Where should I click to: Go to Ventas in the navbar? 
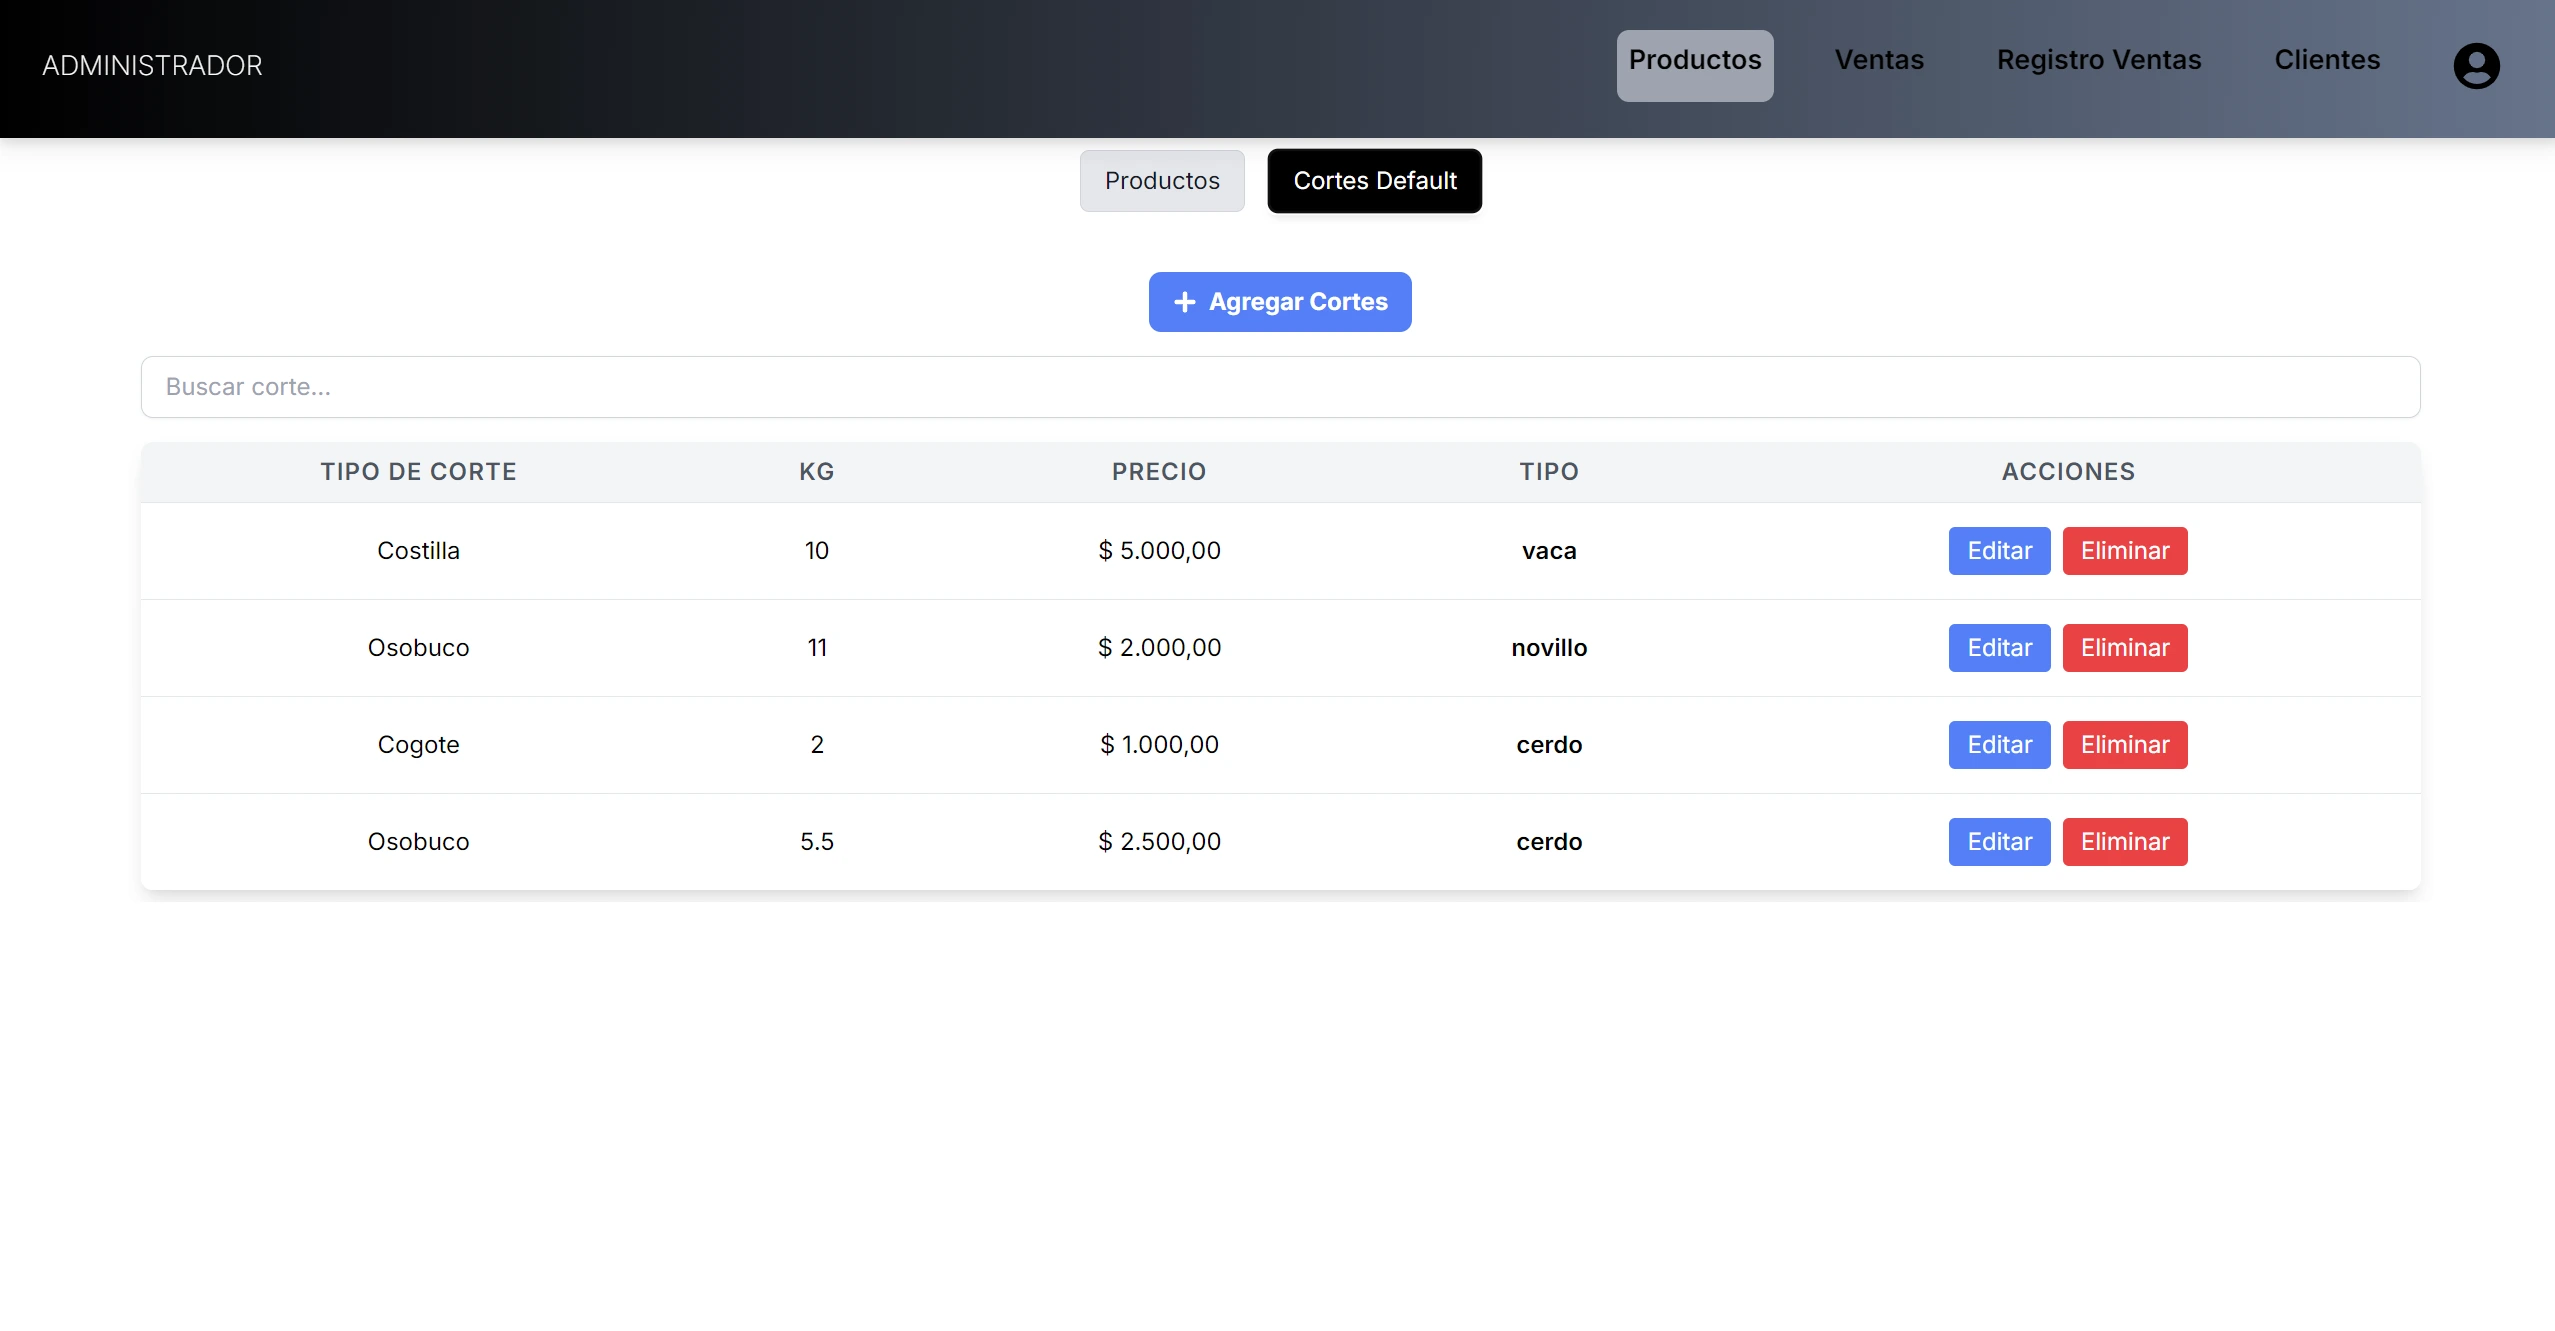click(x=1879, y=60)
